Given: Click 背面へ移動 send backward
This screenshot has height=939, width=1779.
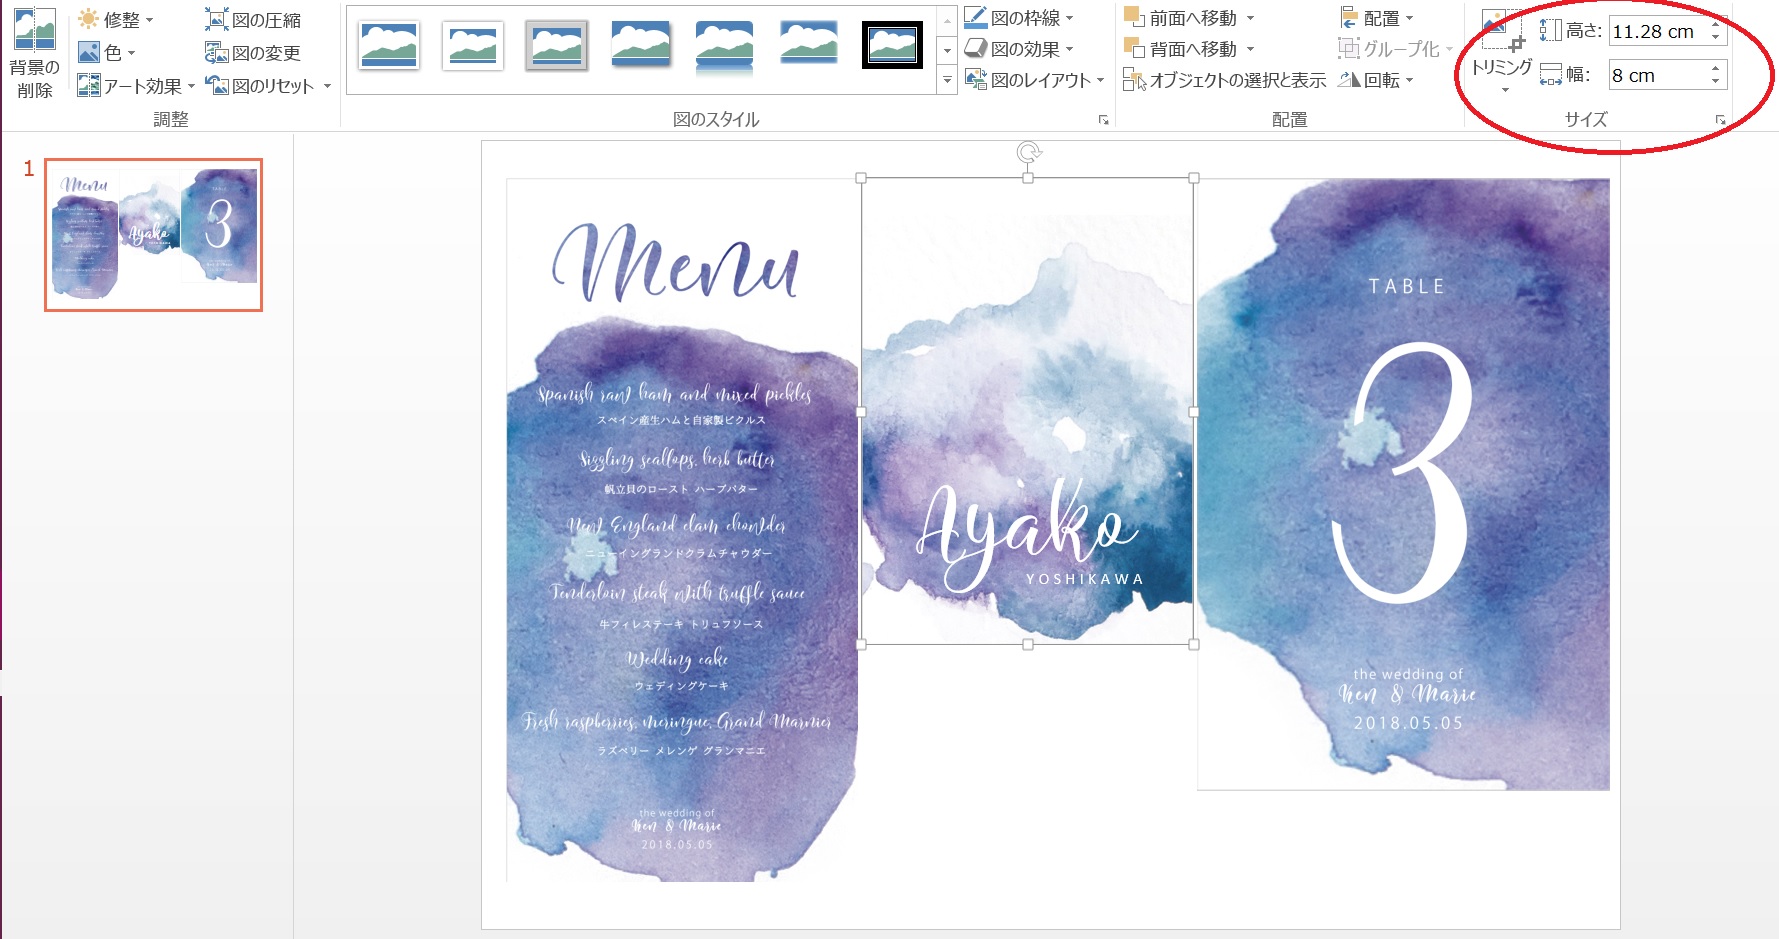Looking at the screenshot, I should coord(1180,48).
